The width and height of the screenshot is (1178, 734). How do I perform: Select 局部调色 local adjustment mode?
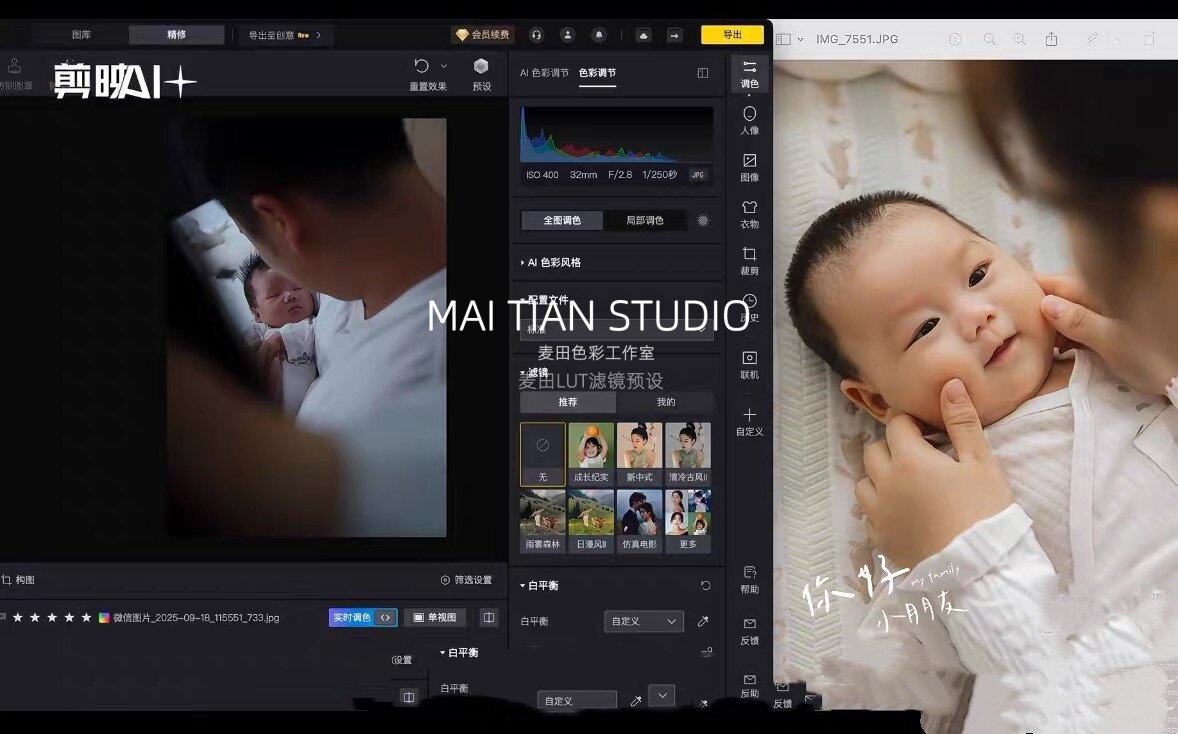(x=644, y=220)
